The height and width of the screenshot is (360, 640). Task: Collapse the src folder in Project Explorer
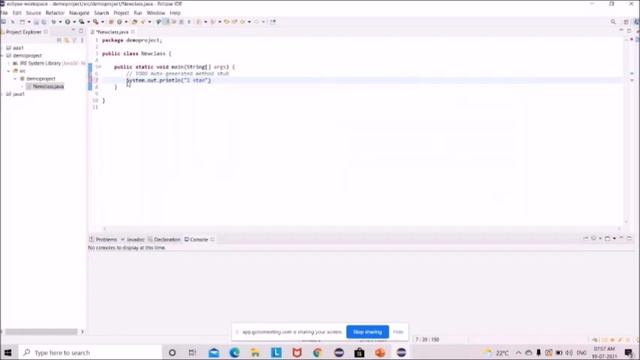[9, 71]
